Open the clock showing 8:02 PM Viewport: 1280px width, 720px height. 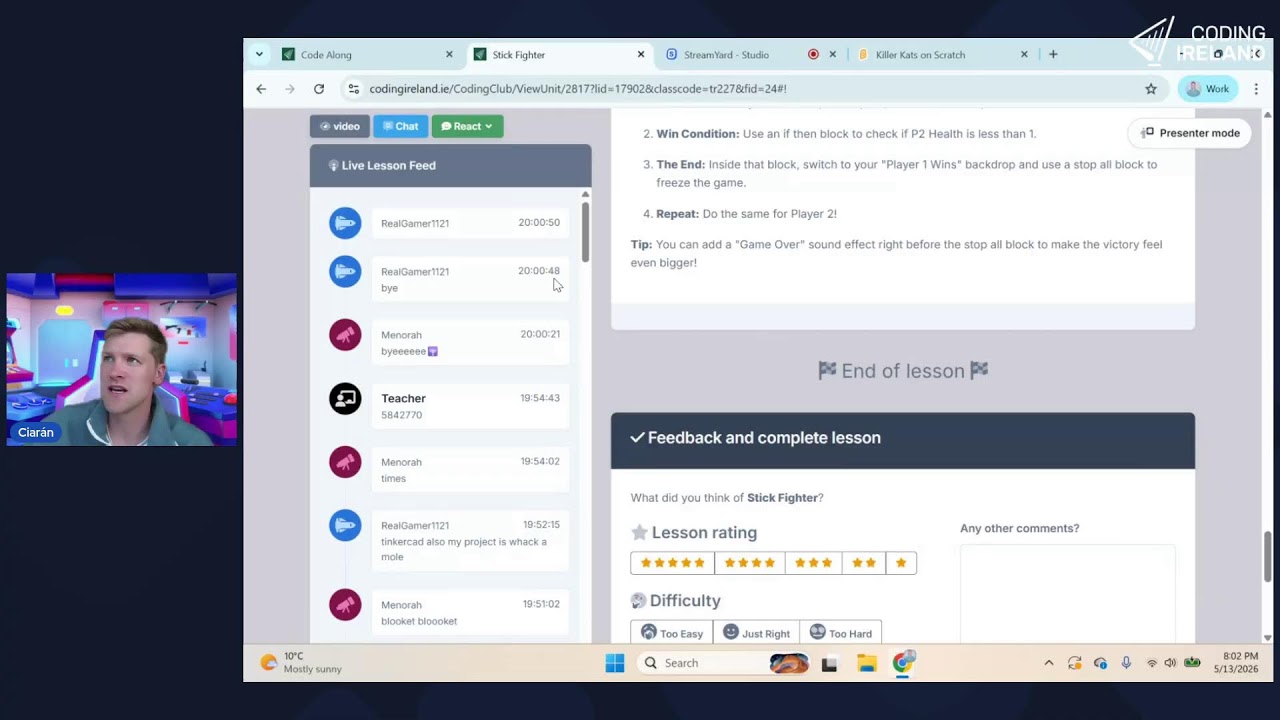point(1238,663)
